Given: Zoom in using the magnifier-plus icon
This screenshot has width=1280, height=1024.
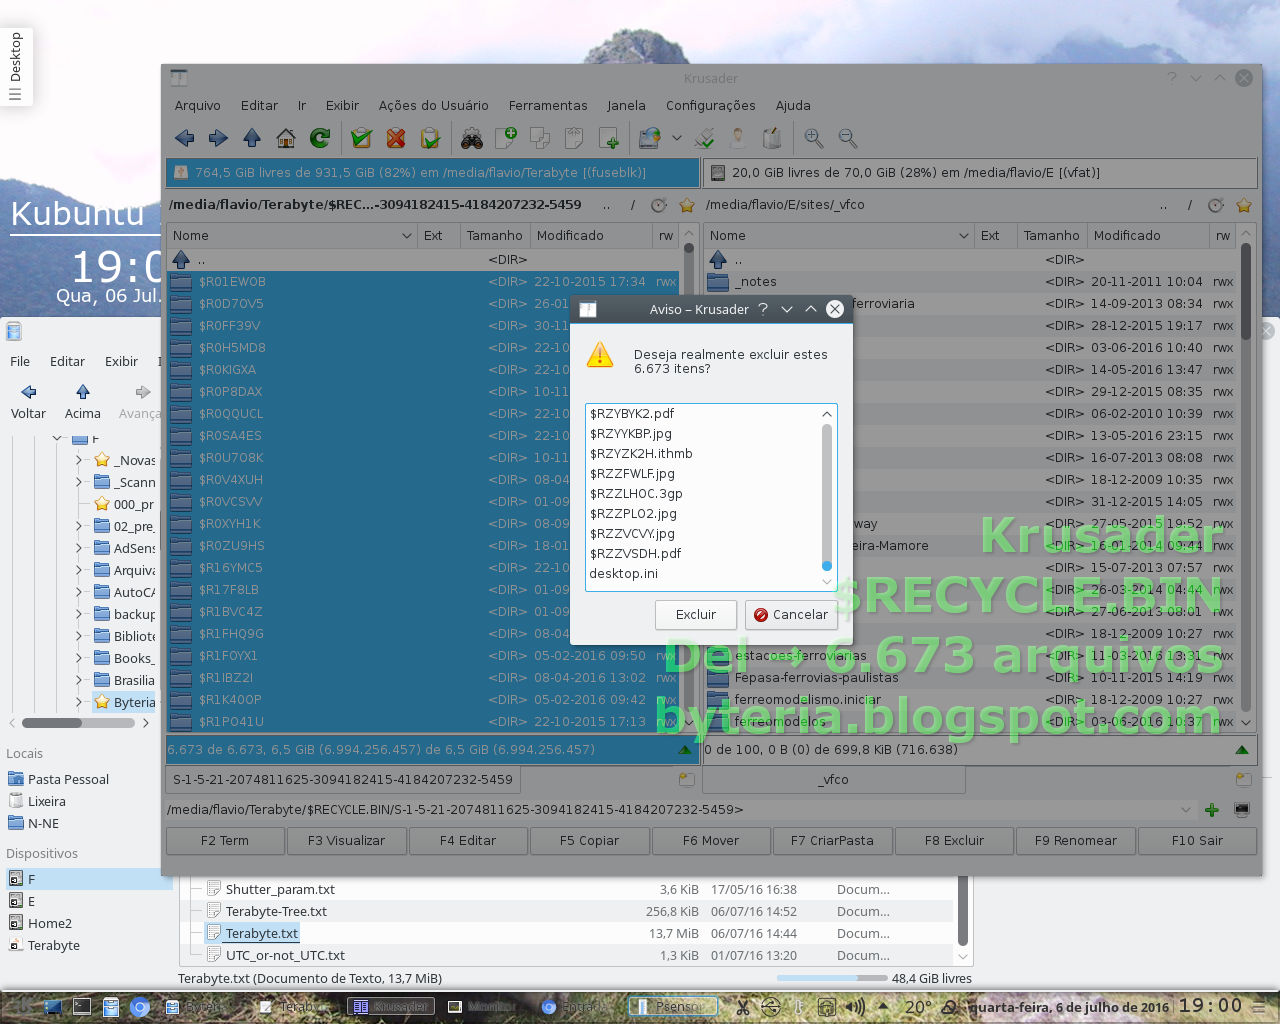Looking at the screenshot, I should [813, 138].
